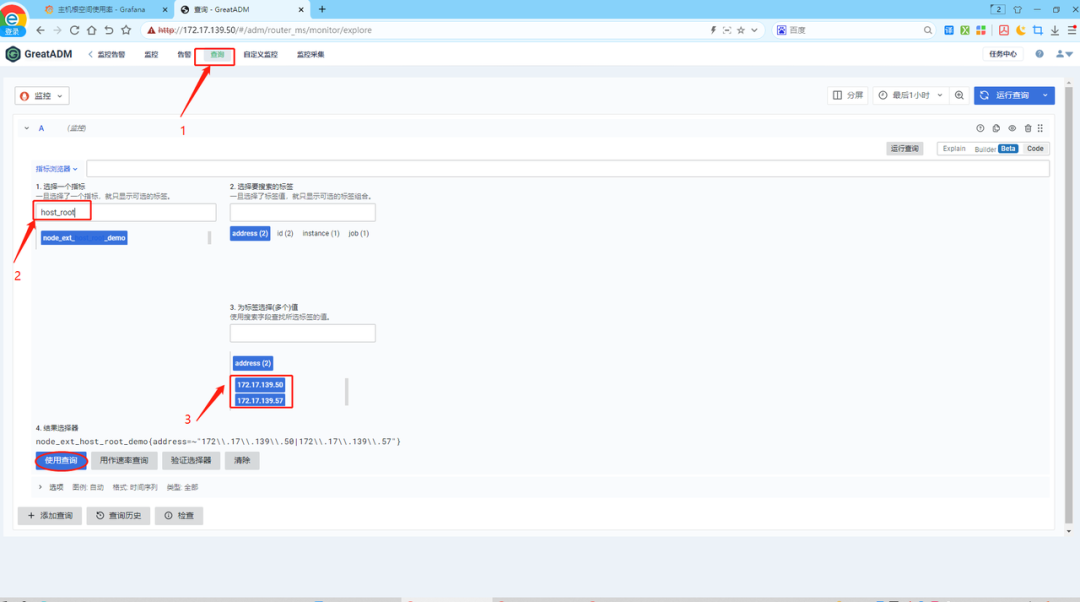This screenshot has width=1080, height=602.
Task: Open the 监控 data source dropdown
Action: click(x=42, y=96)
